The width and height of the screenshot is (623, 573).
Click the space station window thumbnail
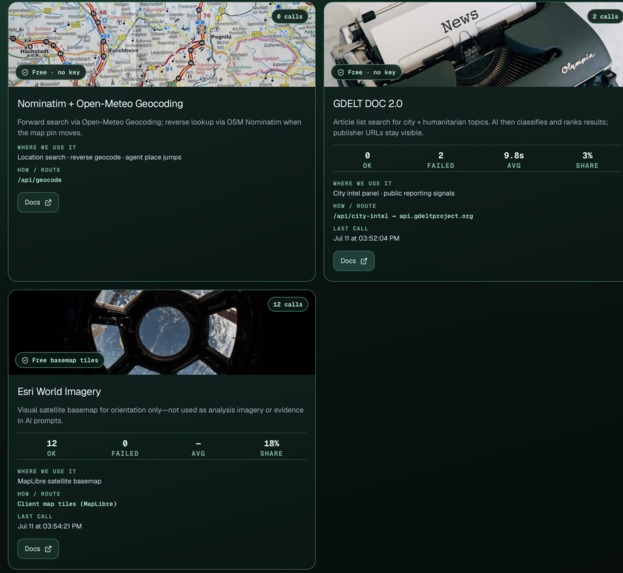(x=162, y=332)
